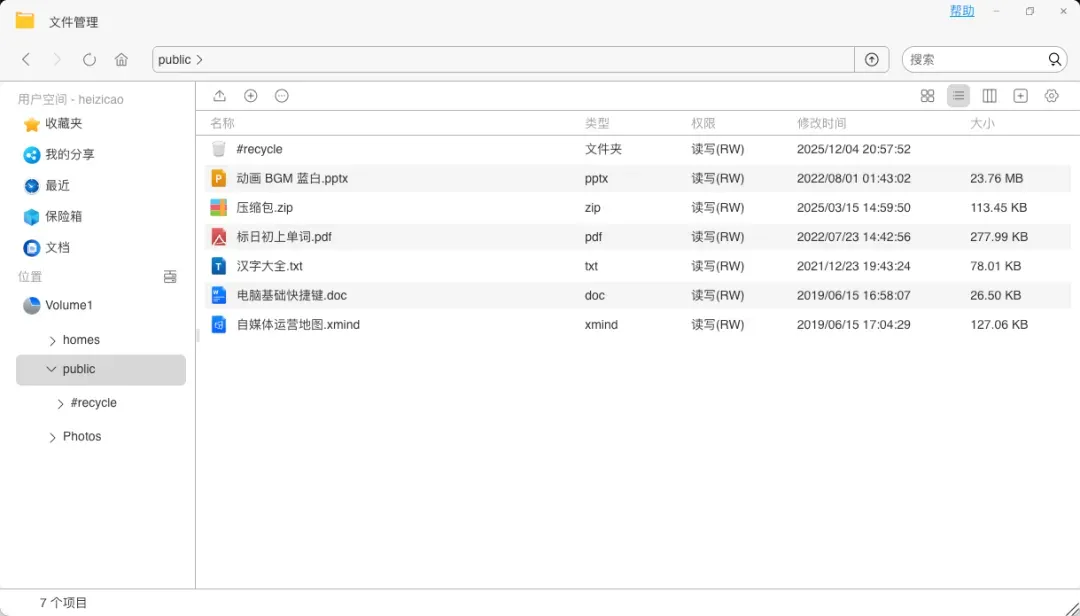The width and height of the screenshot is (1080, 616).
Task: Expand the Photos folder node
Action: (53, 437)
